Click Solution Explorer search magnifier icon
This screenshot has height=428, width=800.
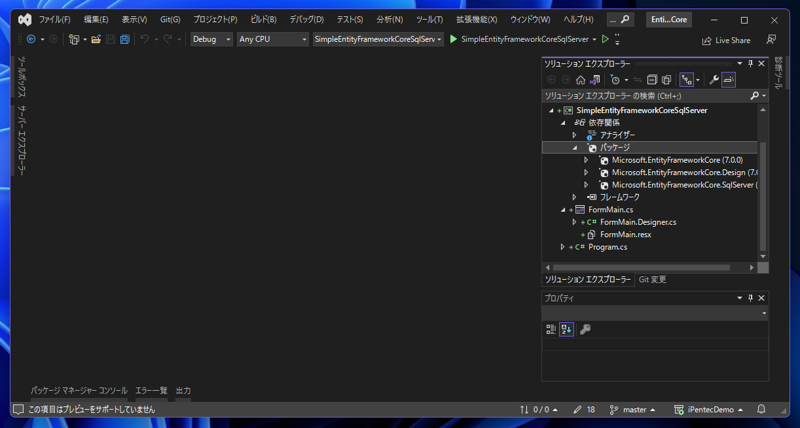755,96
